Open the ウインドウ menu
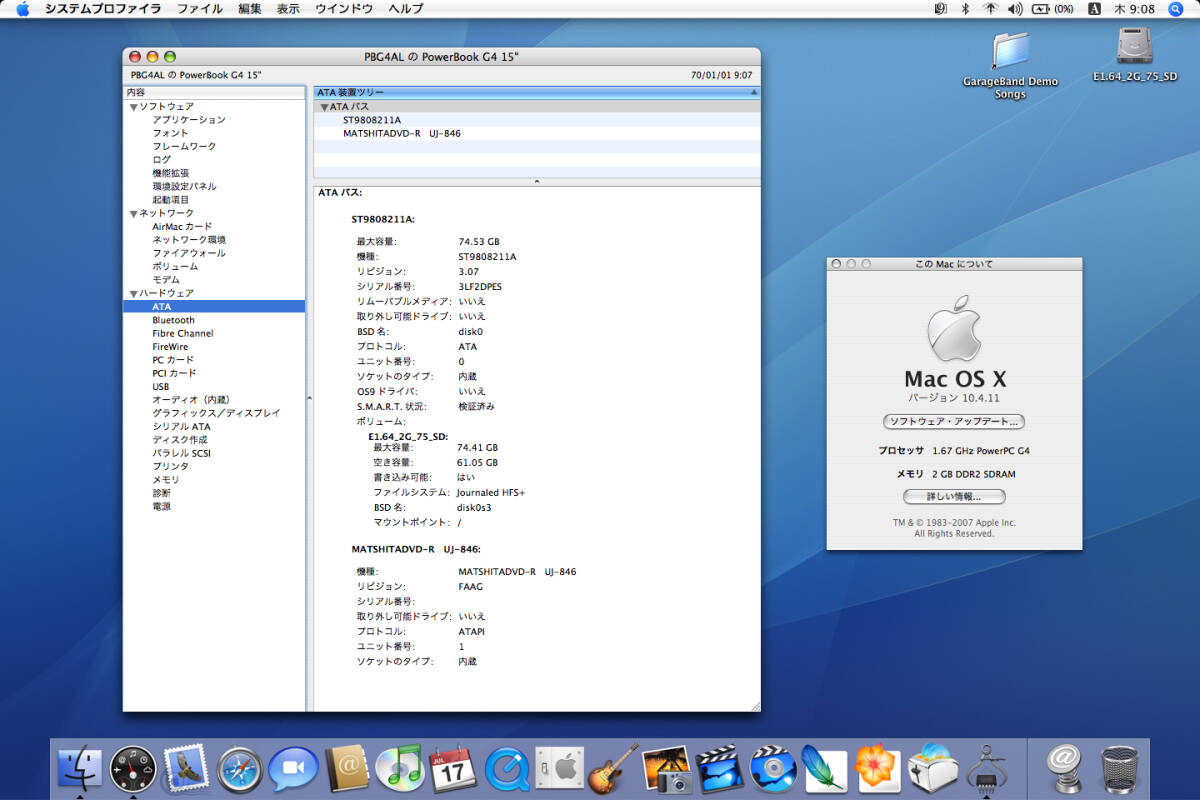Viewport: 1200px width, 800px height. (x=344, y=9)
